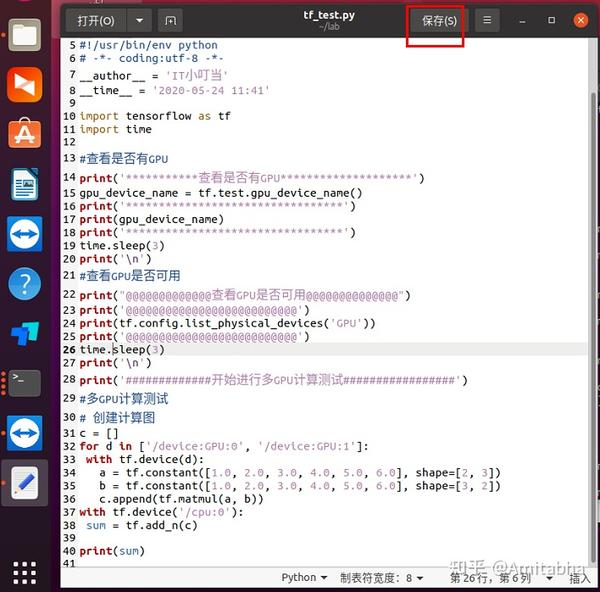The image size is (600, 592).
Task: Click line 38 sum = tf.add_n(c)
Action: [142, 525]
